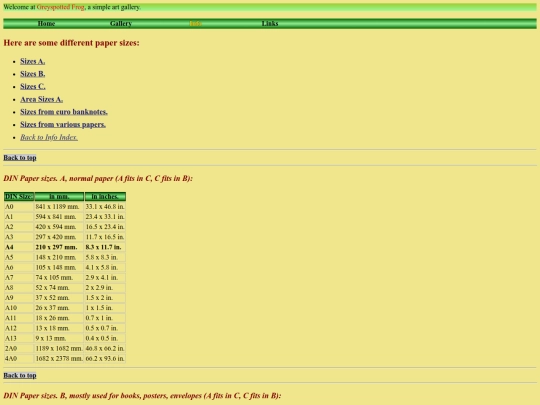The width and height of the screenshot is (540, 405).
Task: Open Sizes from various papers link
Action: click(x=63, y=124)
